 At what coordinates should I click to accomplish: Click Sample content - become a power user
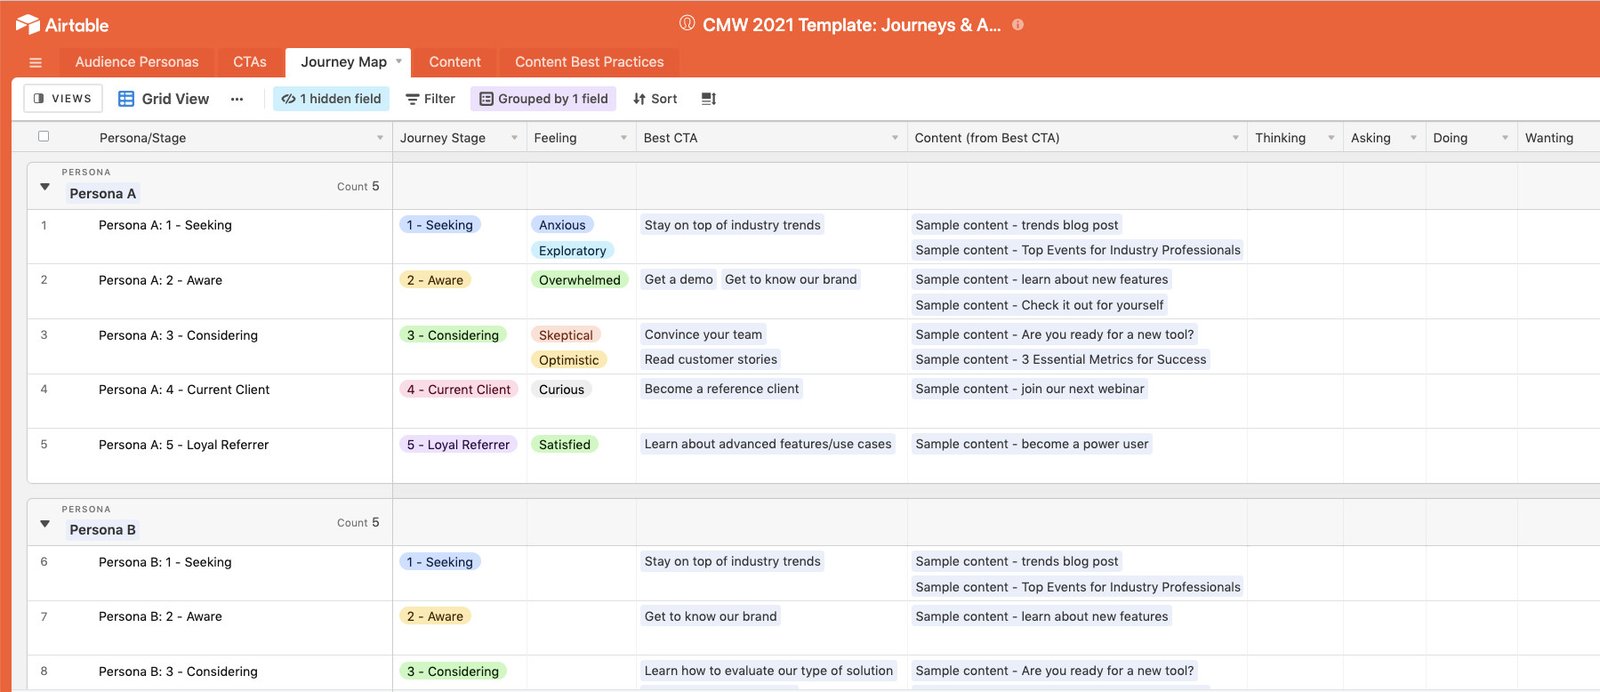(x=1032, y=444)
